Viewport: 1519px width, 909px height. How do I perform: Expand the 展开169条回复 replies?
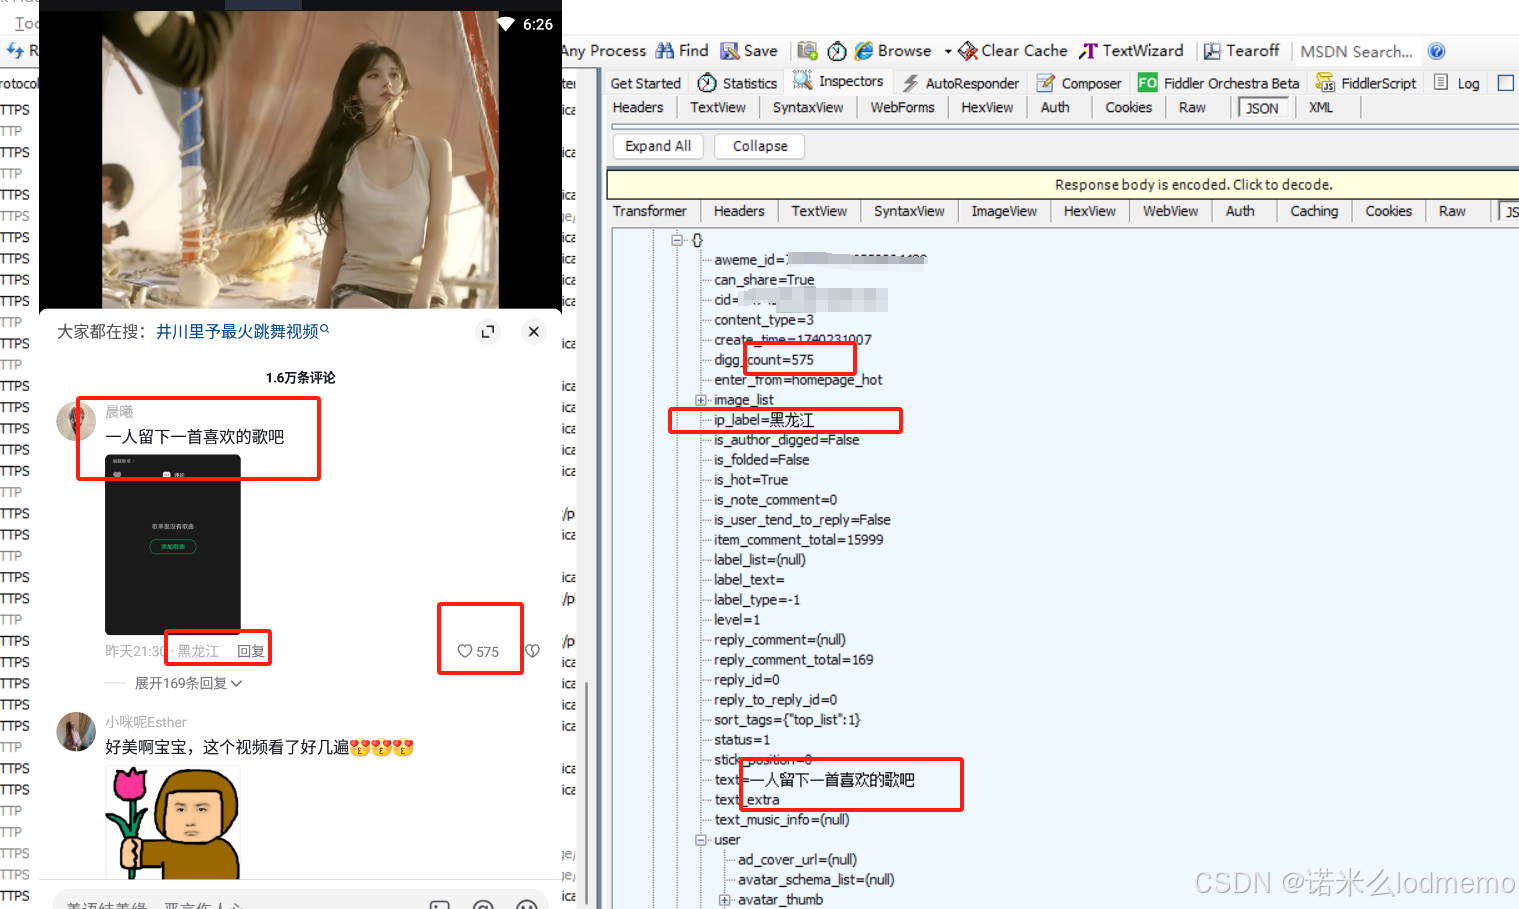click(188, 683)
